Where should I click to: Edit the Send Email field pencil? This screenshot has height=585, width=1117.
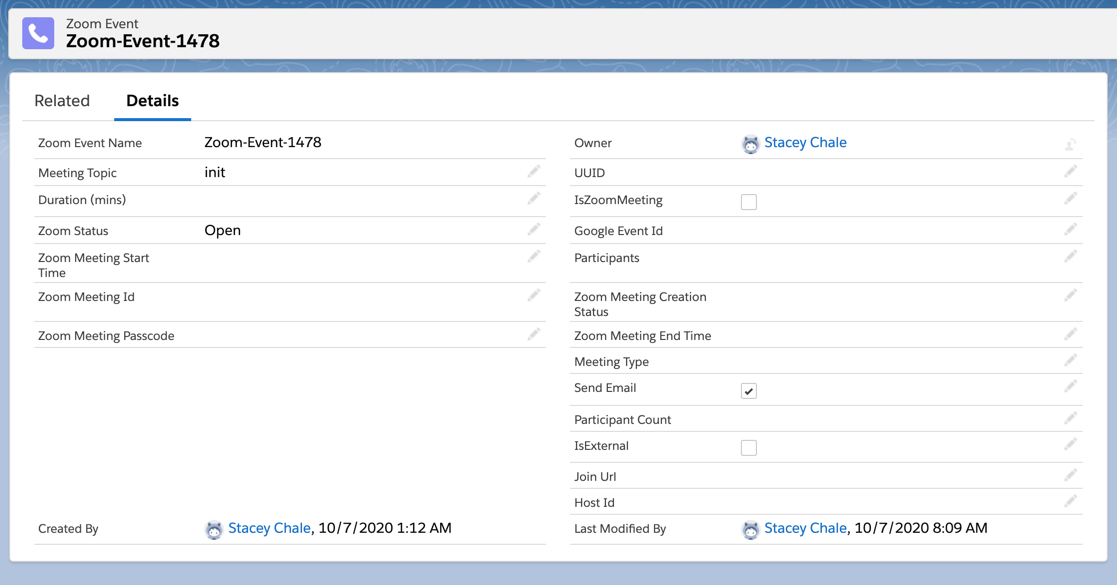pos(1070,387)
